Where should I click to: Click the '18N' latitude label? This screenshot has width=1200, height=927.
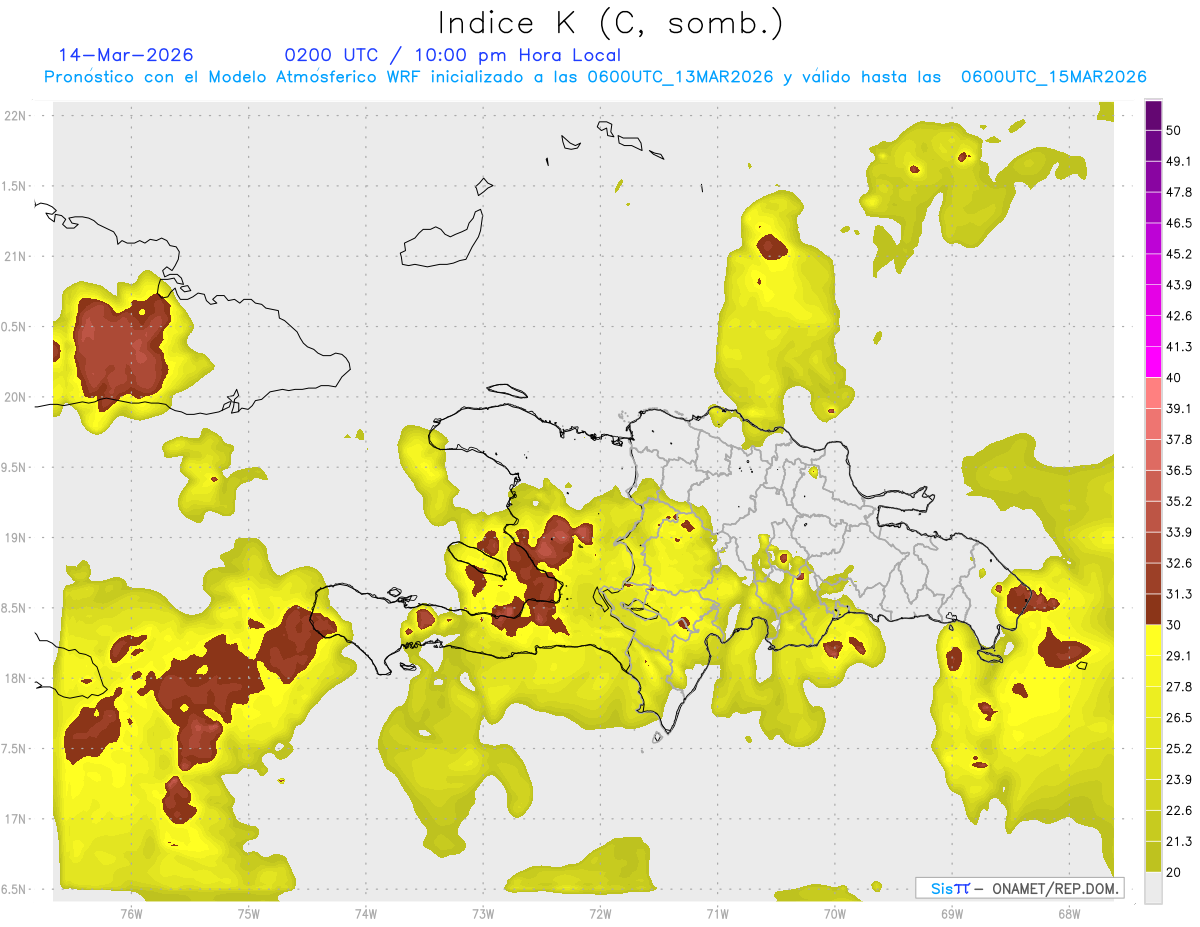click(x=15, y=679)
